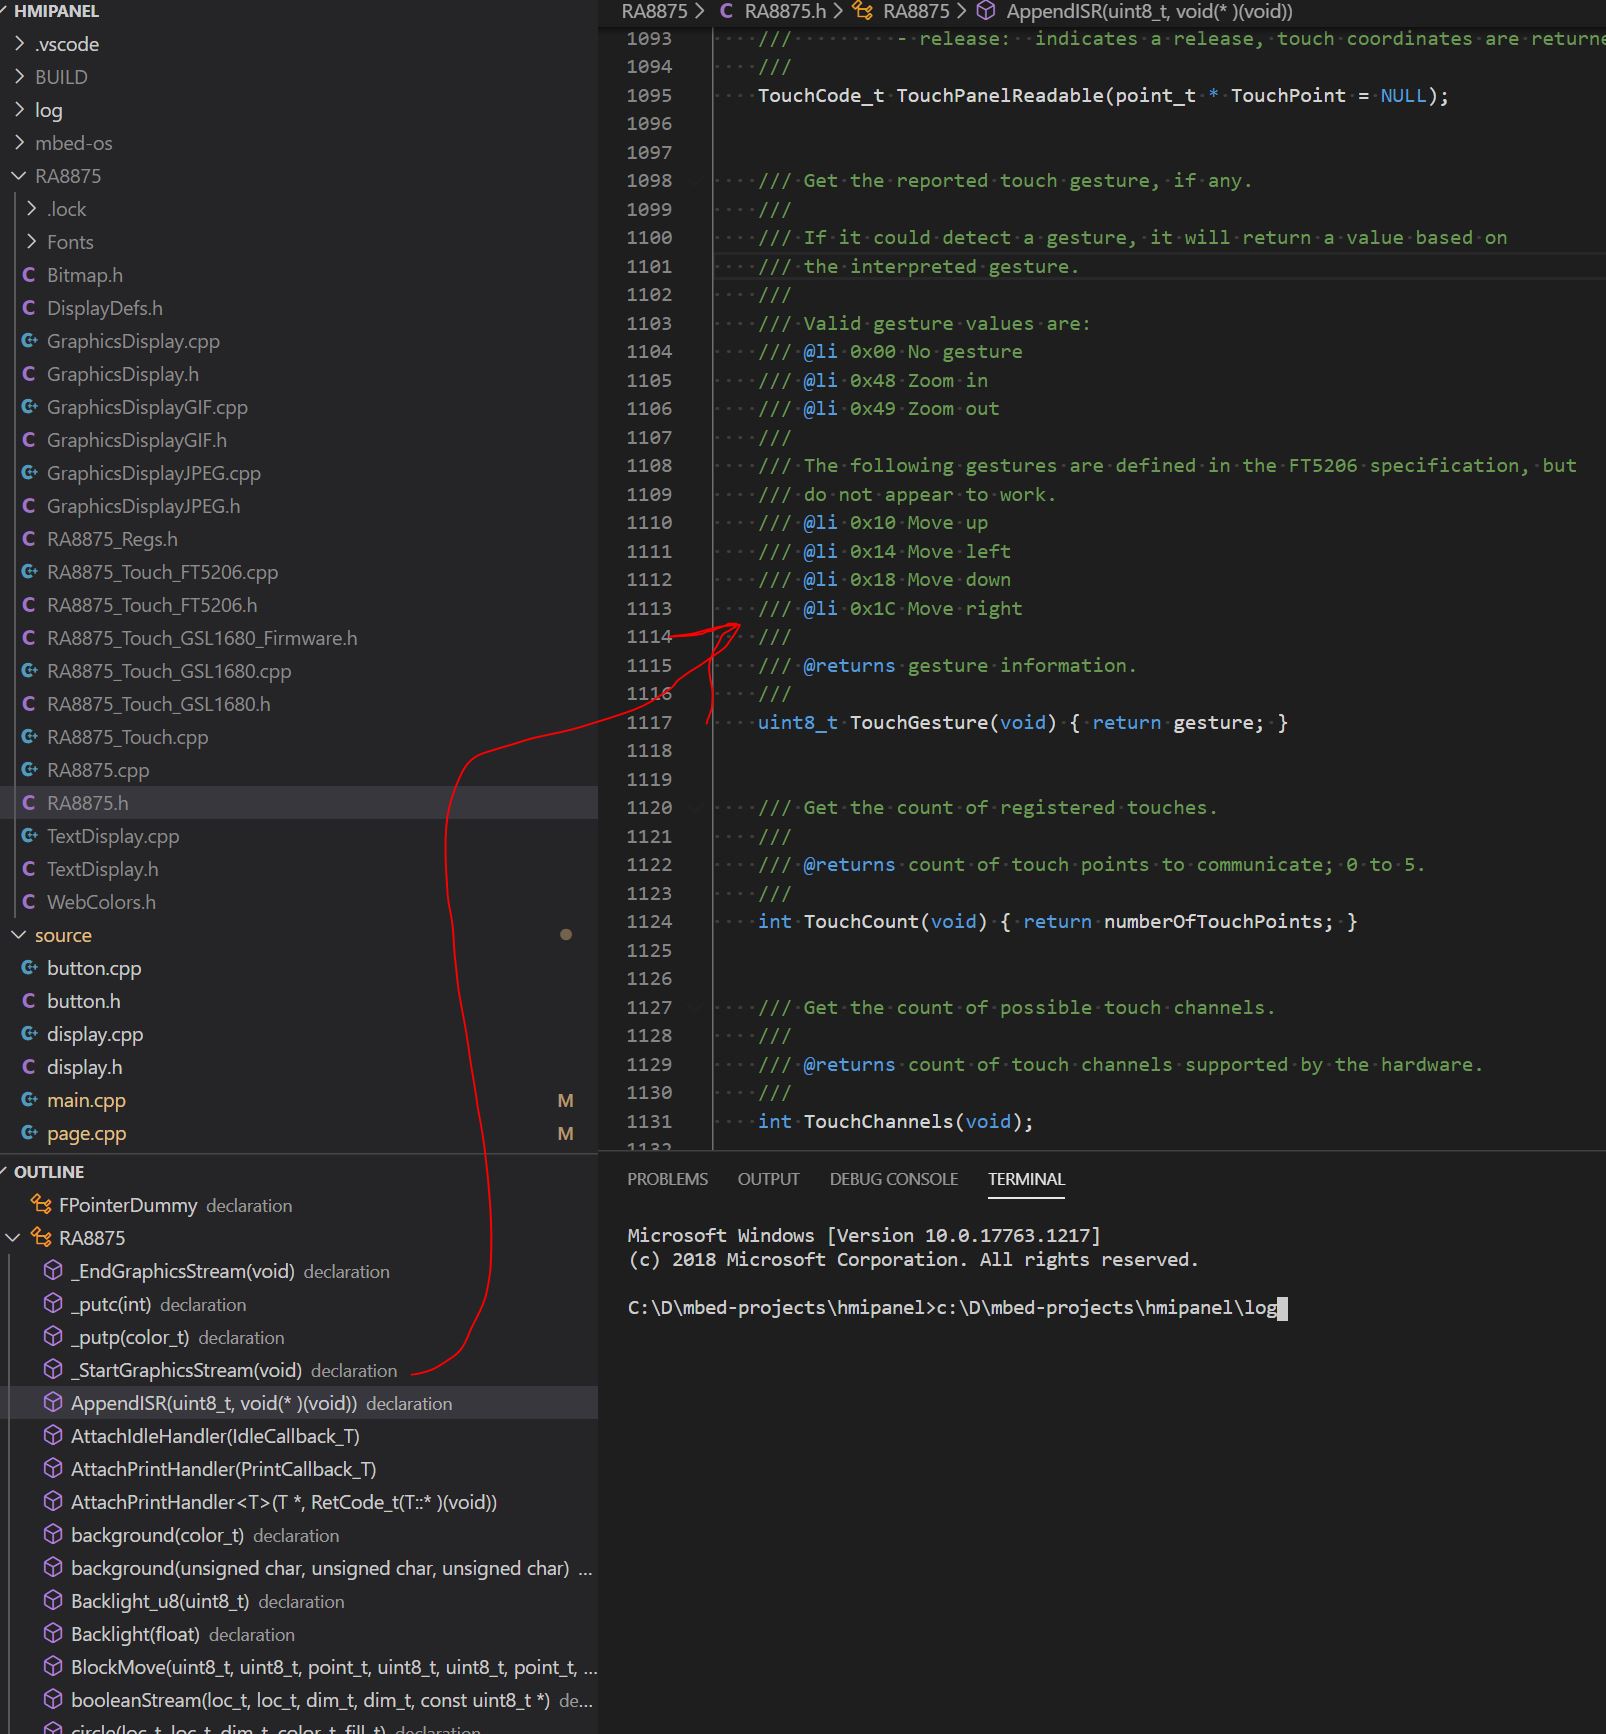This screenshot has width=1606, height=1734.
Task: Click the class icon next to RA8875 in Outline
Action: (42, 1238)
